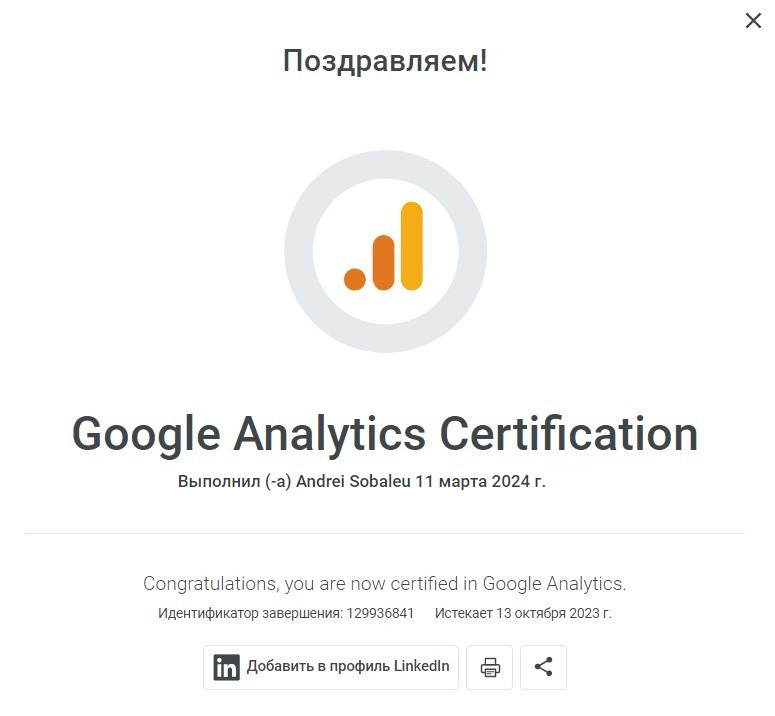Close the certificate dialog with the X
Viewport: 775px width, 716px height.
click(753, 21)
